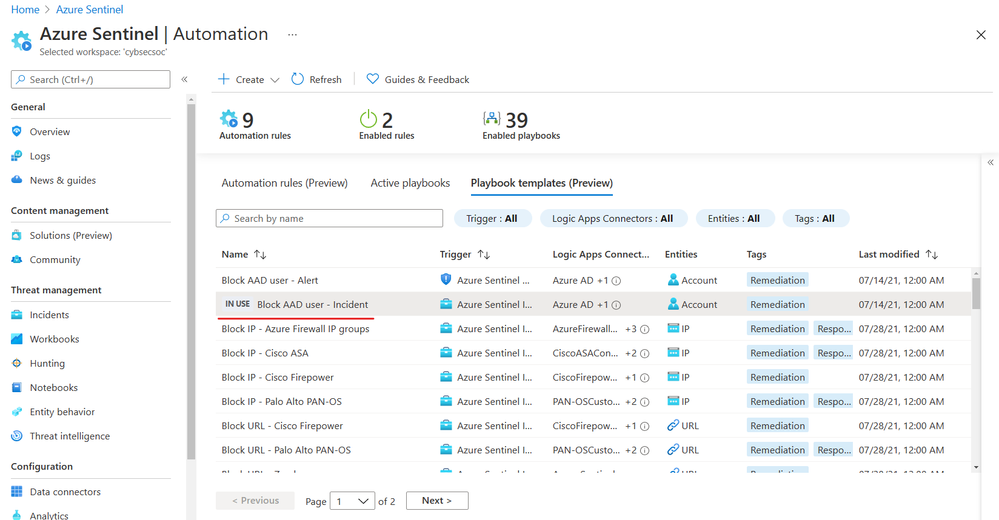This screenshot has height=520, width=999.
Task: Click the table vertical scrollbar thumb
Action: click(976, 293)
